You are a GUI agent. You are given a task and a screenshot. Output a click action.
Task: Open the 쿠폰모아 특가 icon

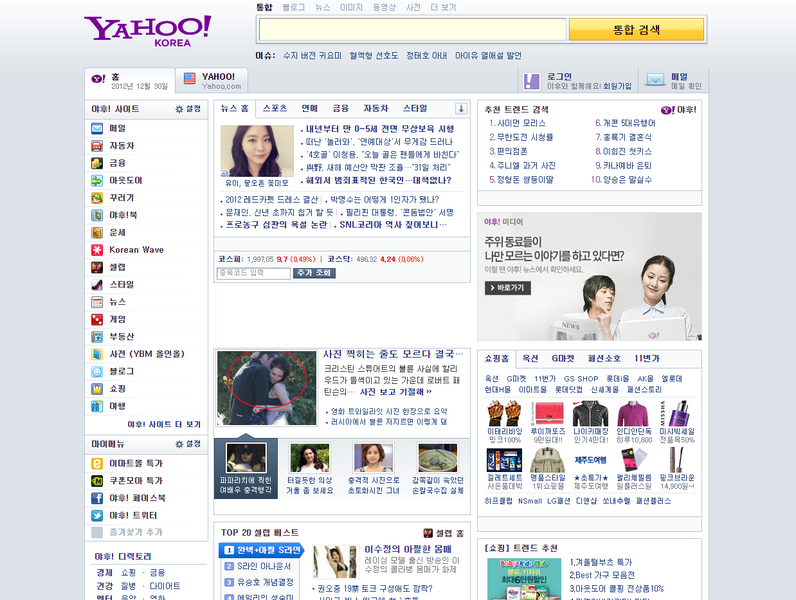coord(96,481)
